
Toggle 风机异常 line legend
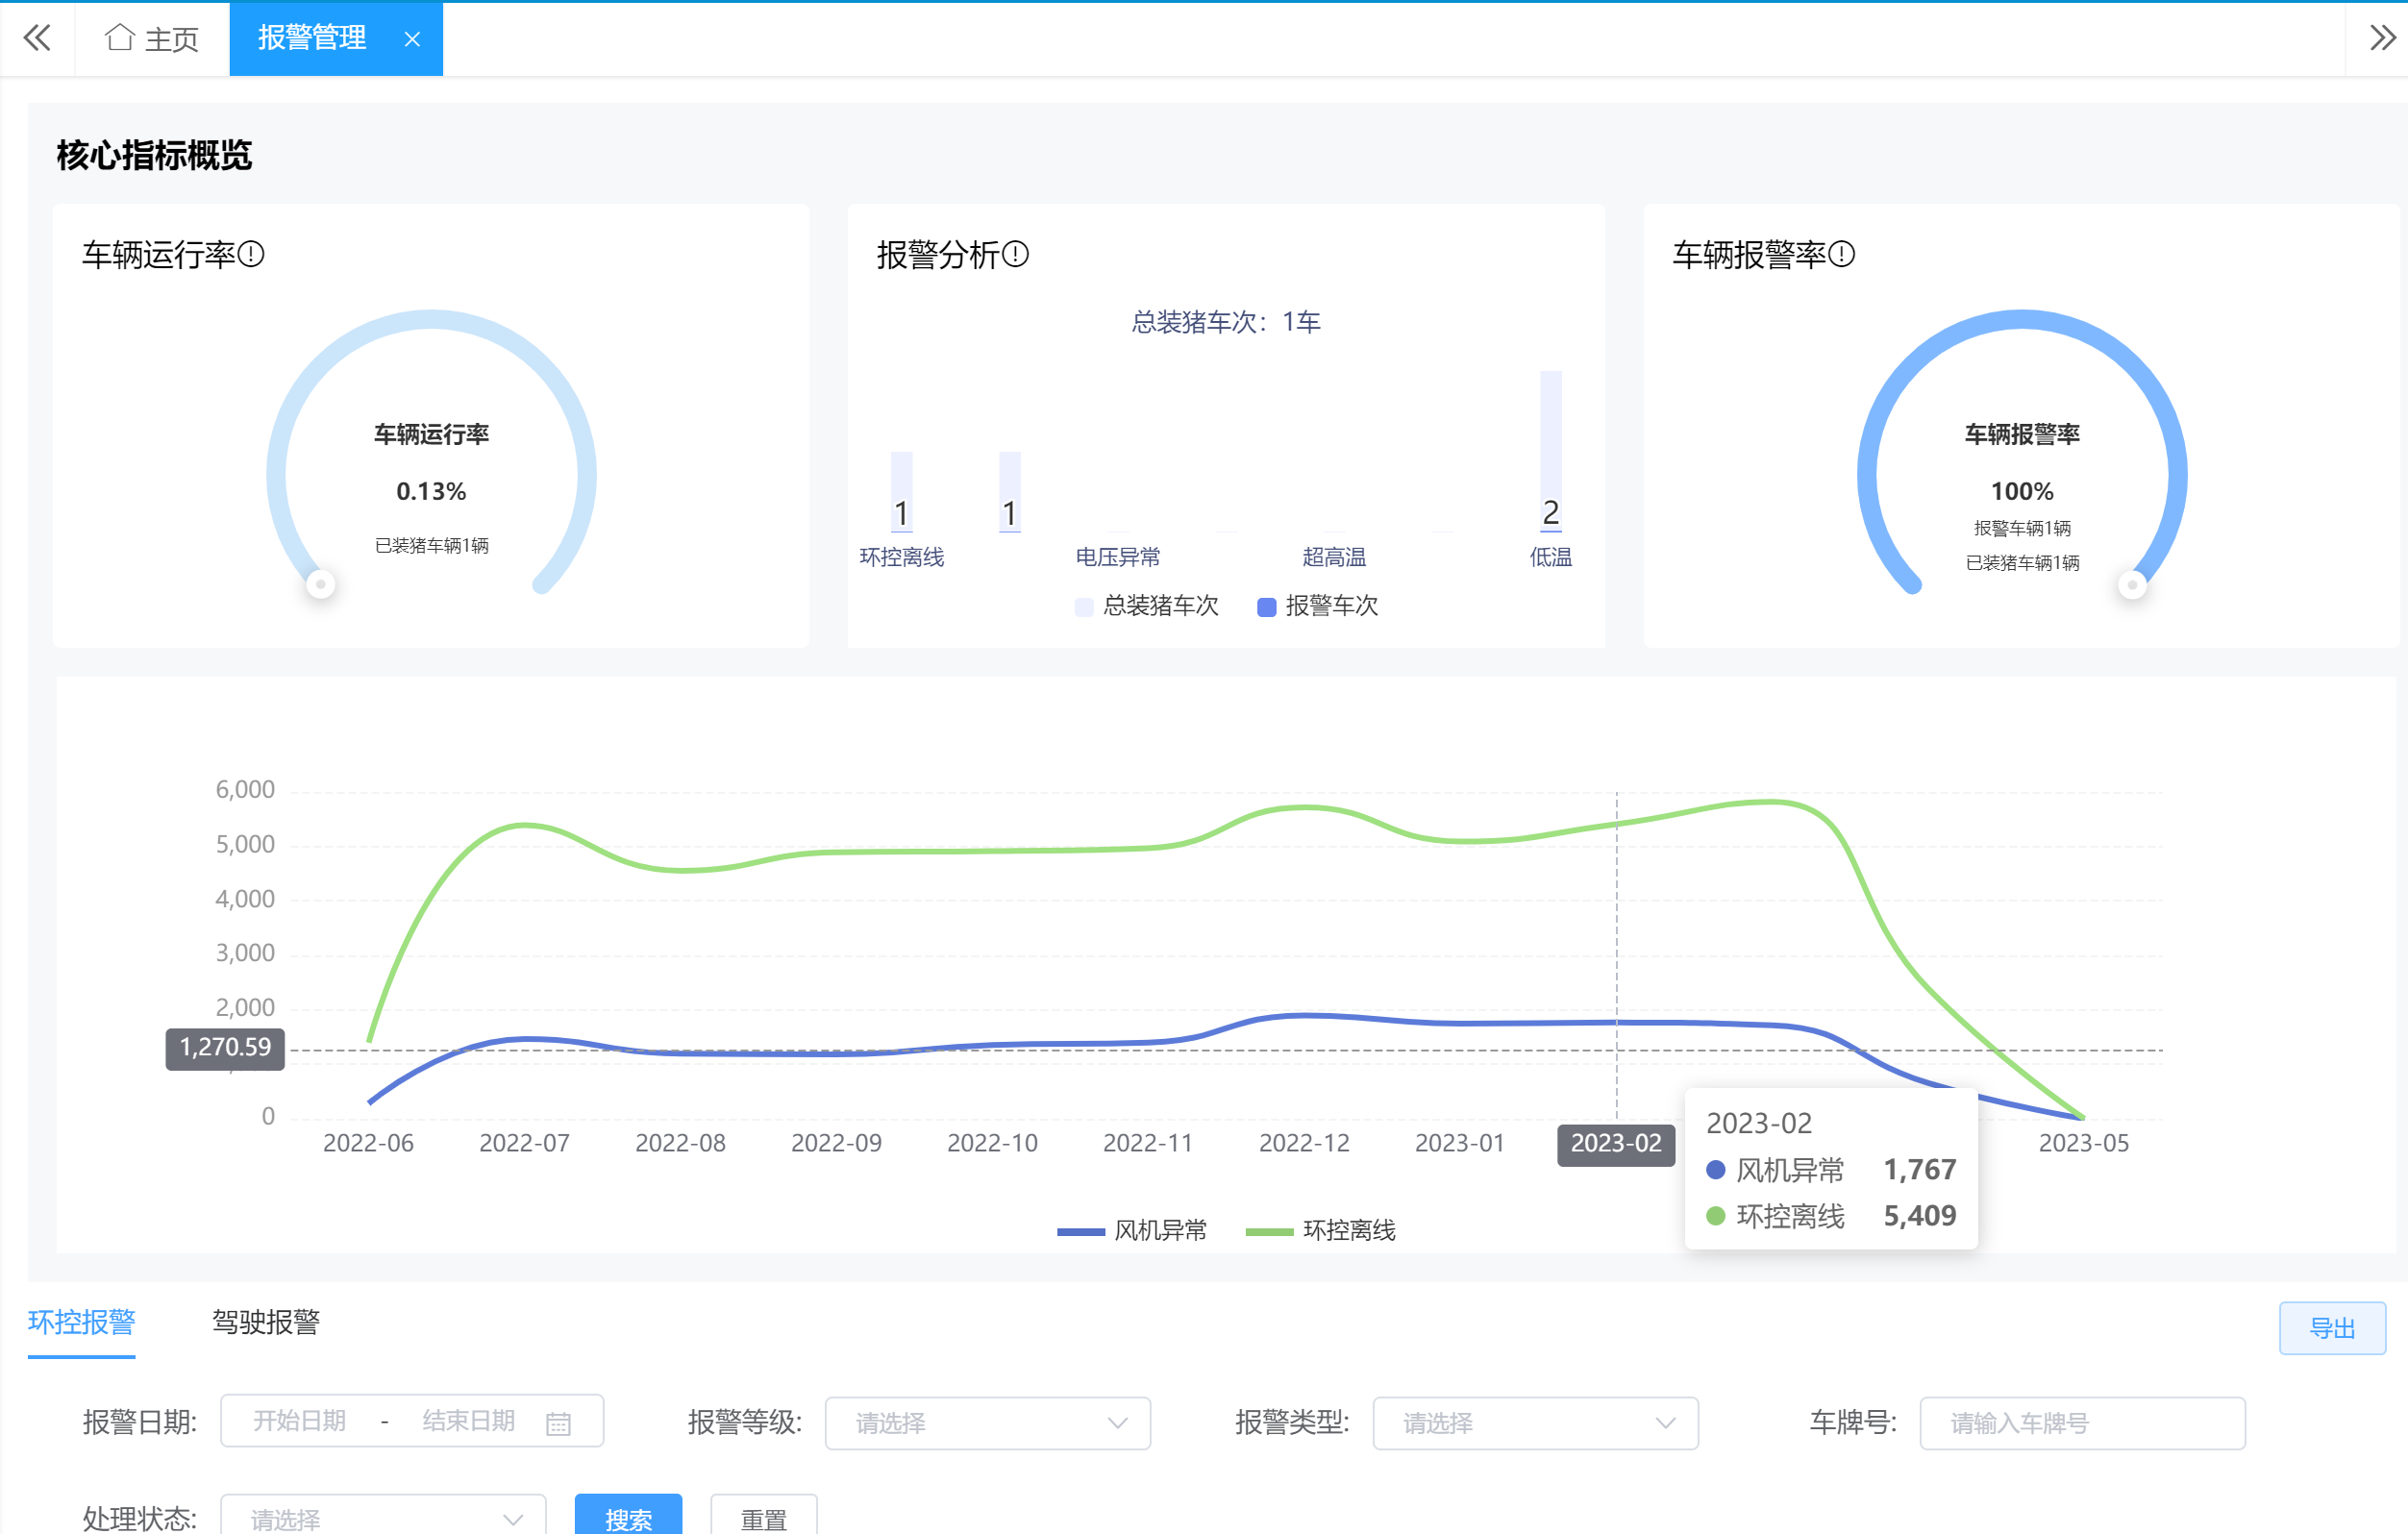1132,1230
